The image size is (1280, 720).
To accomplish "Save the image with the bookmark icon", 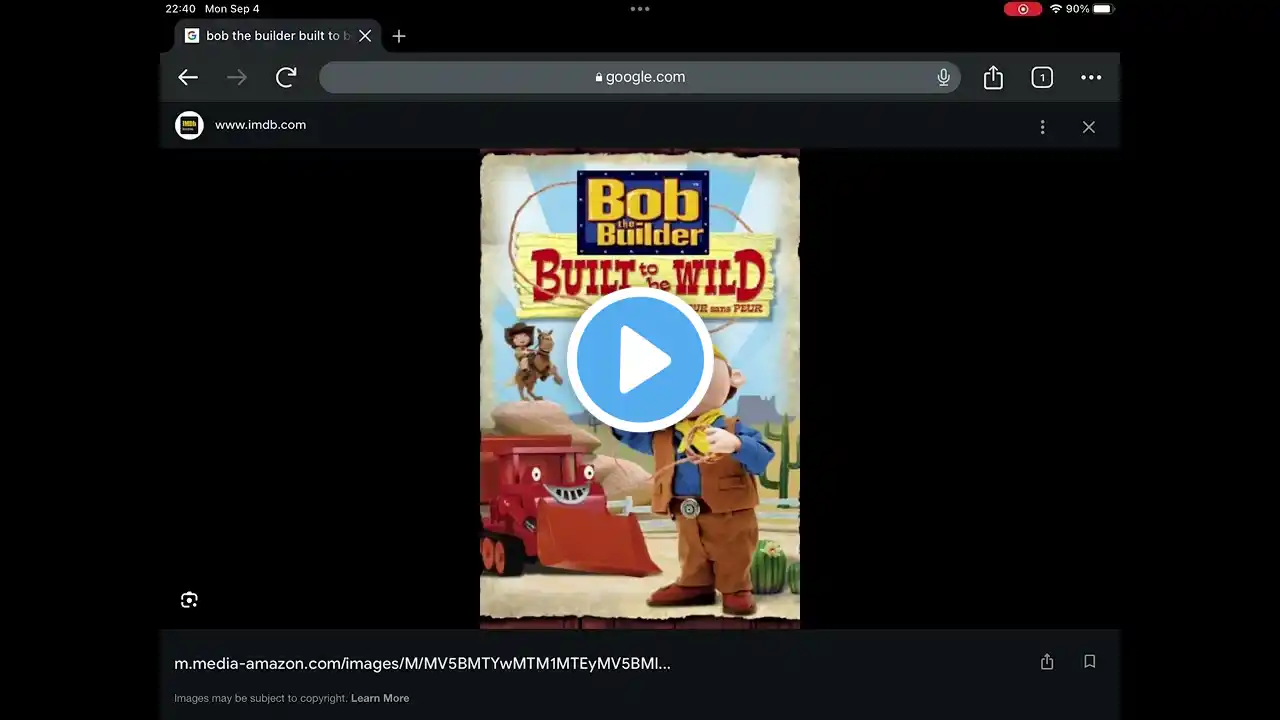I will point(1090,662).
